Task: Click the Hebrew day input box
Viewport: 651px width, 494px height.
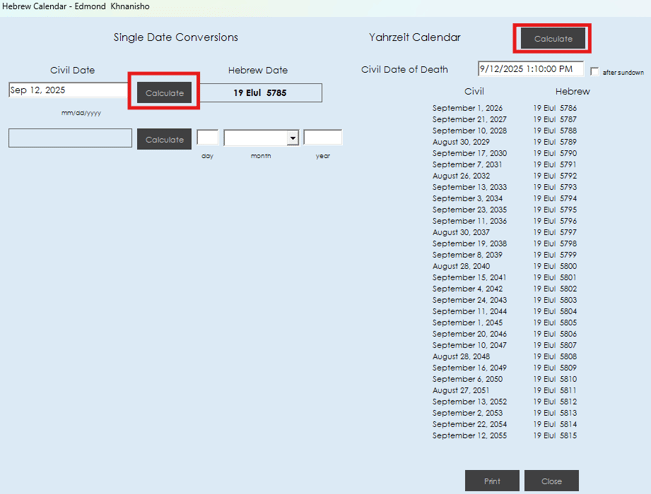Action: point(207,138)
